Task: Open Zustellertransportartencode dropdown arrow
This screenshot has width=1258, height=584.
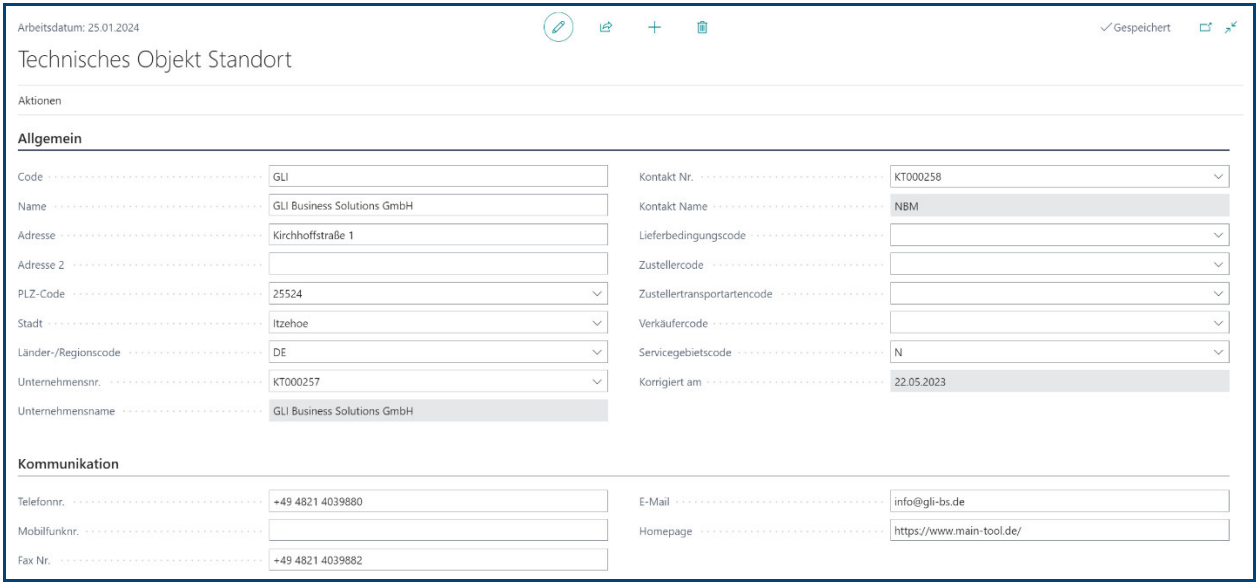Action: (1218, 294)
